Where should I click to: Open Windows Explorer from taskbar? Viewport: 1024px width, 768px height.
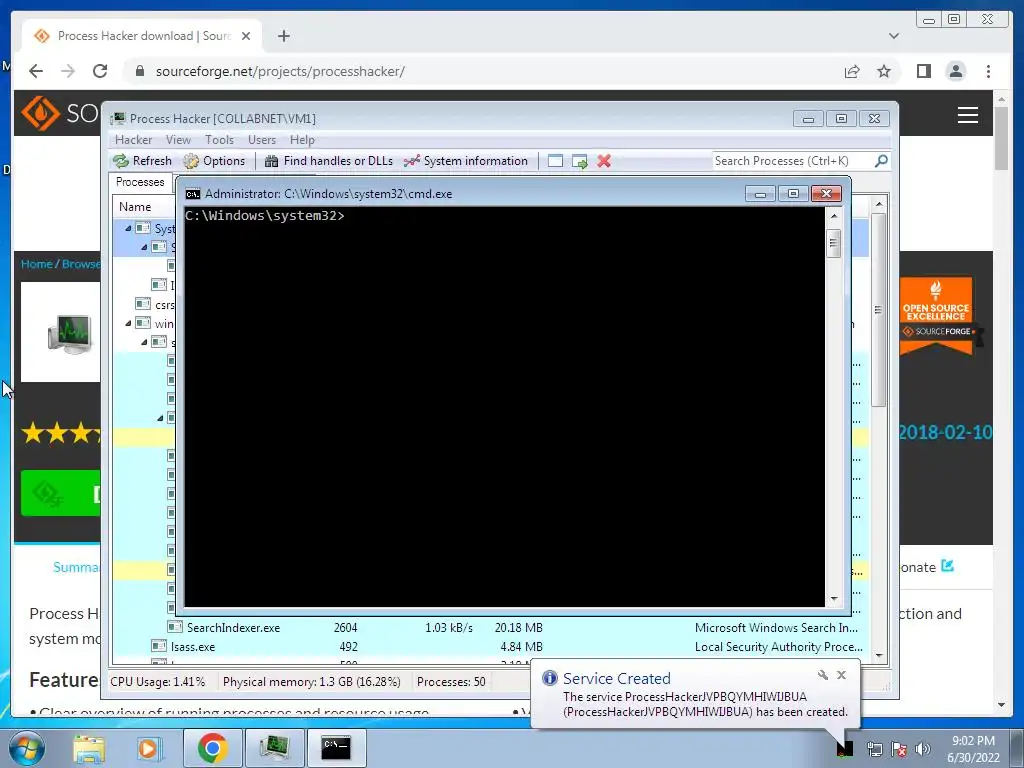89,748
